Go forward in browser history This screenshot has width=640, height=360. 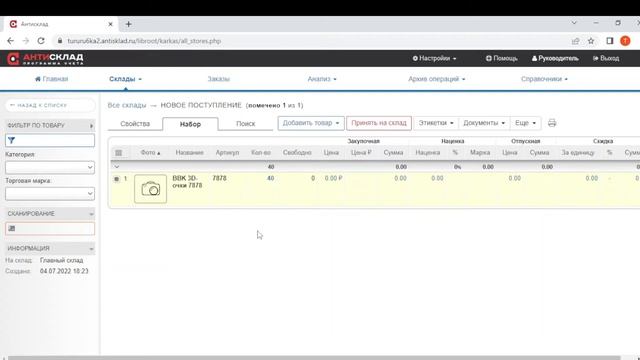click(26, 41)
